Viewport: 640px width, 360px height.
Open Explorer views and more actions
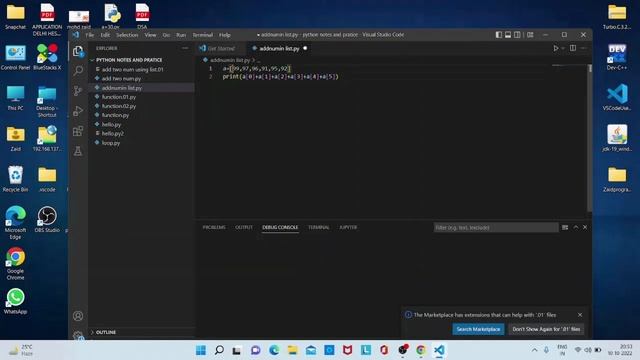click(185, 48)
